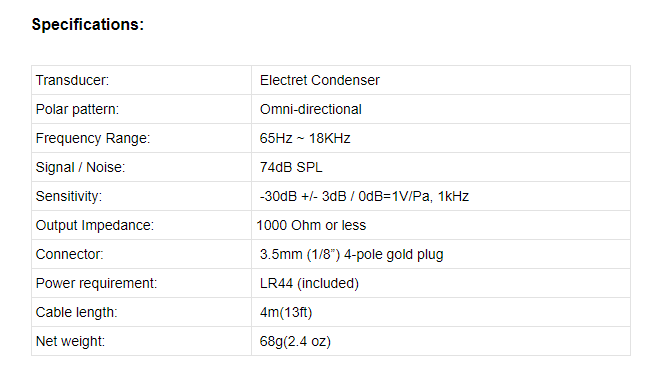The height and width of the screenshot is (376, 658).
Task: Click the Specifications heading
Action: 88,25
